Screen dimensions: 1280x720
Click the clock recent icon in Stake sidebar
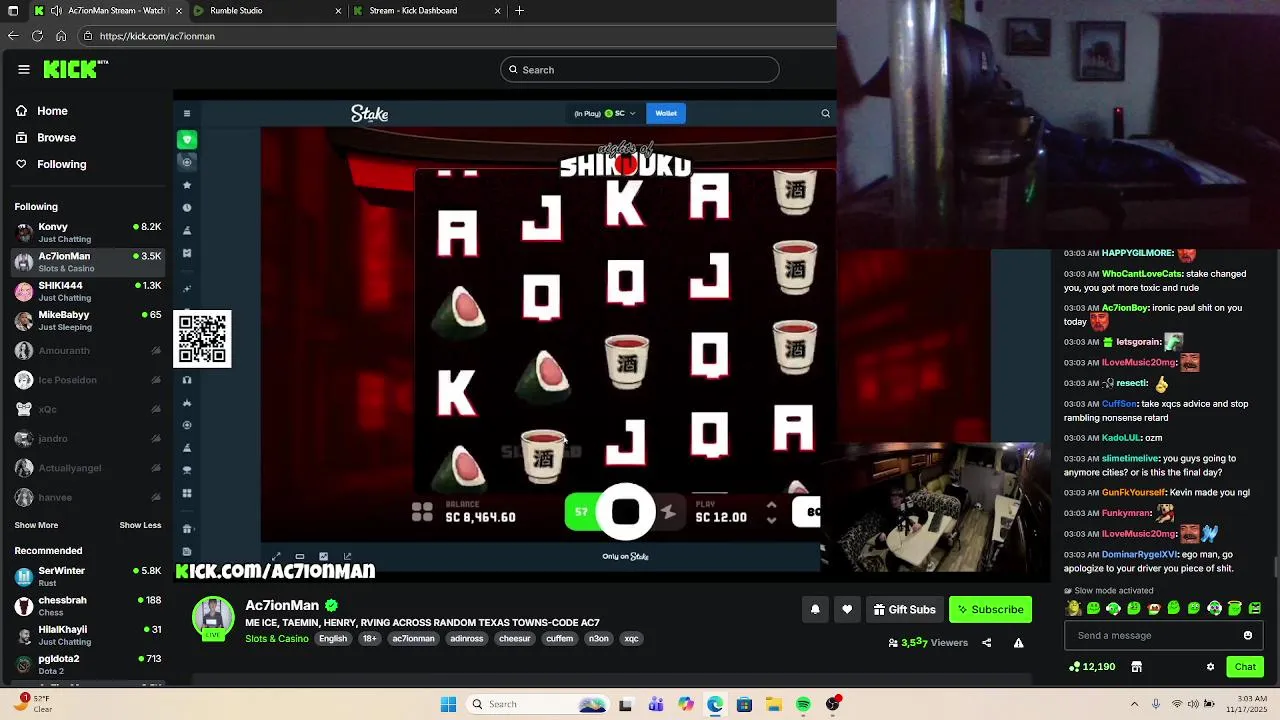(x=187, y=208)
